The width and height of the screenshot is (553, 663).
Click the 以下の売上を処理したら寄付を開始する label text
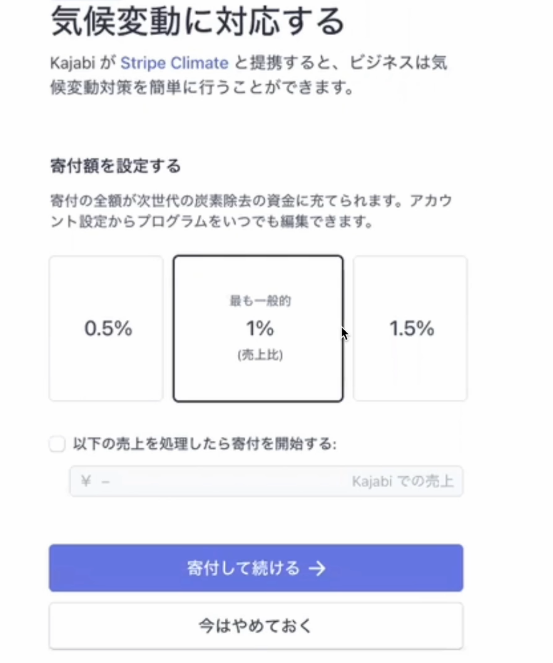point(205,444)
